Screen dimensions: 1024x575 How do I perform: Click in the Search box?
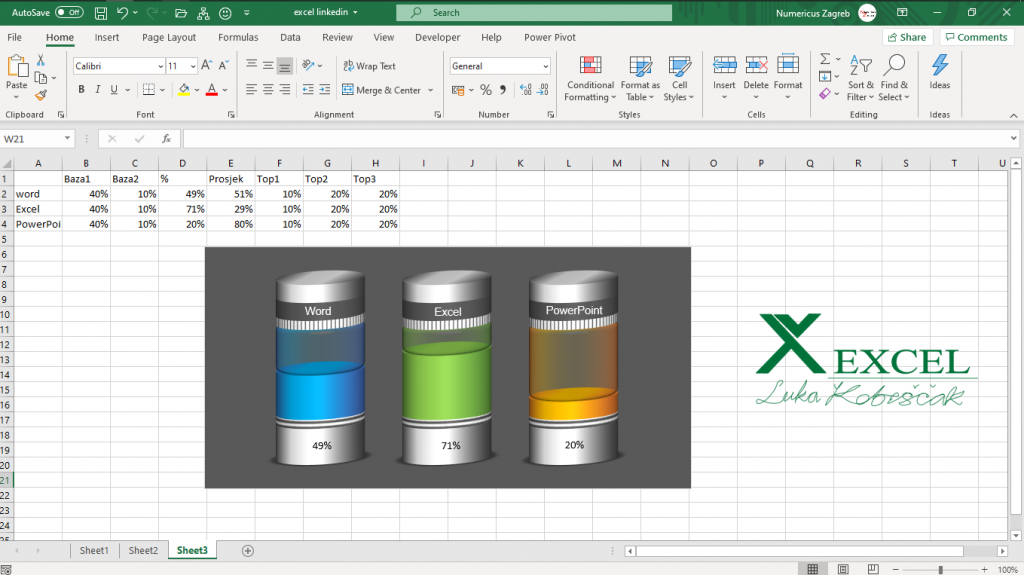534,12
